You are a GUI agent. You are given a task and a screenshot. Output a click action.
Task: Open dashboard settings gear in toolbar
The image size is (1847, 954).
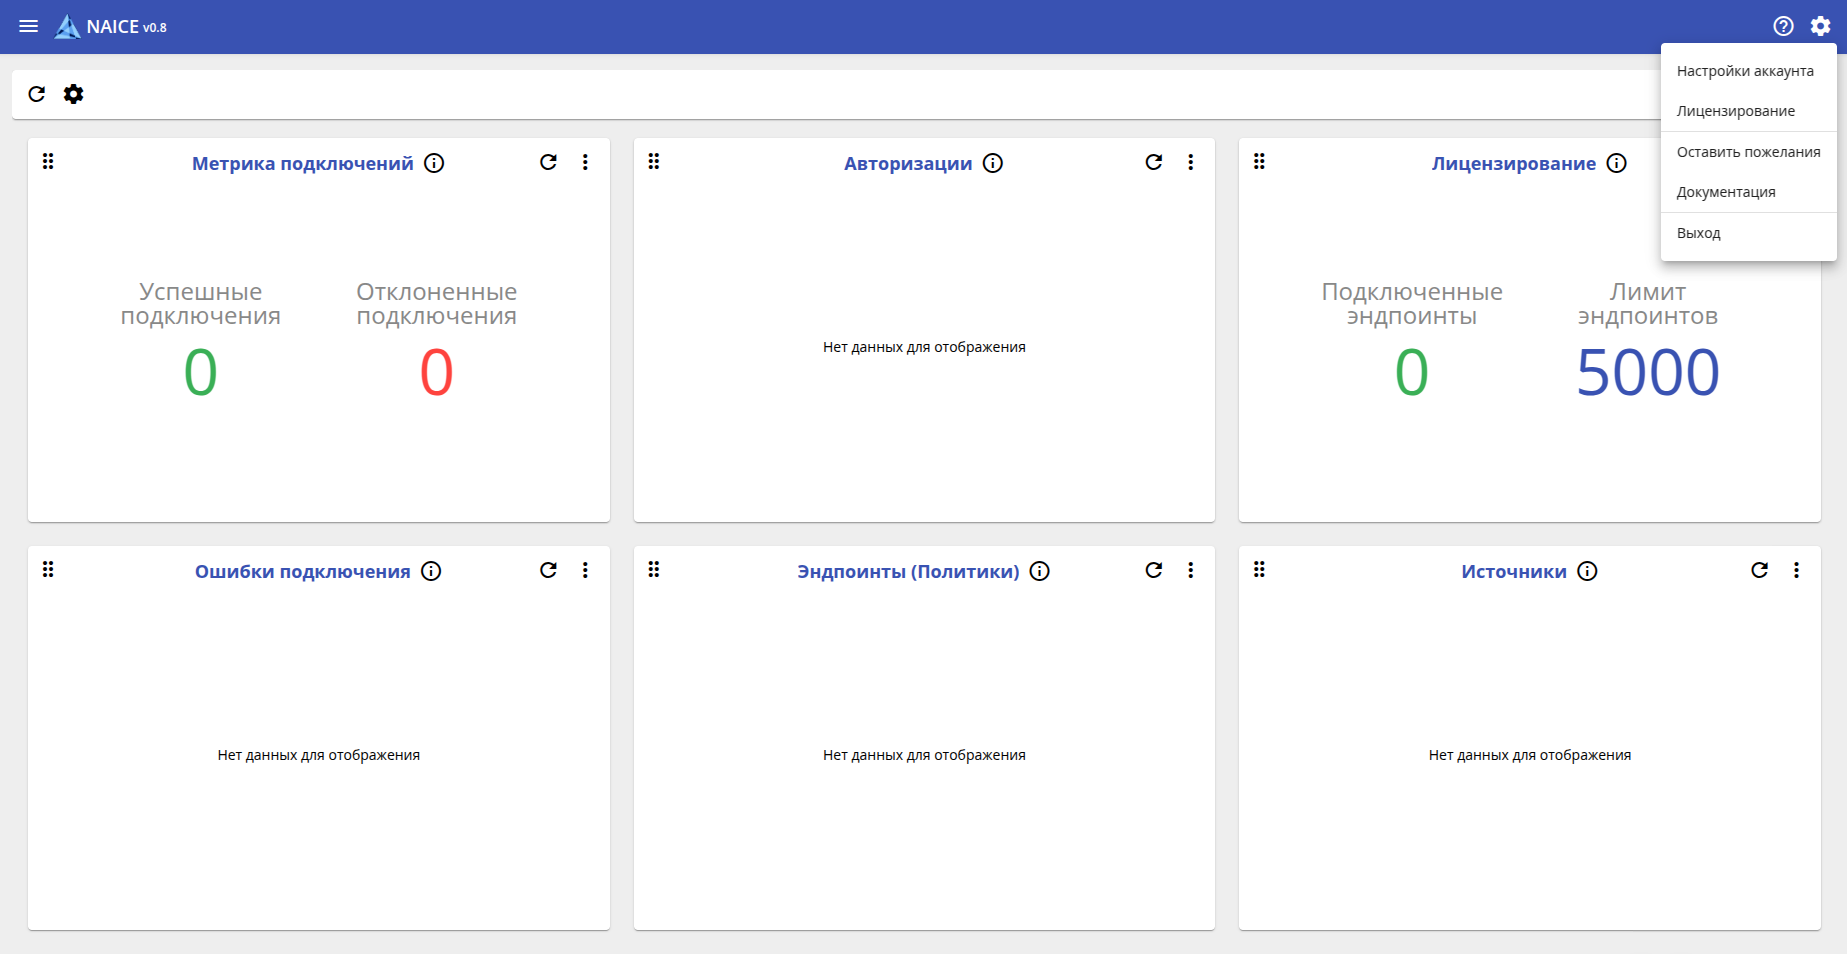click(x=74, y=94)
